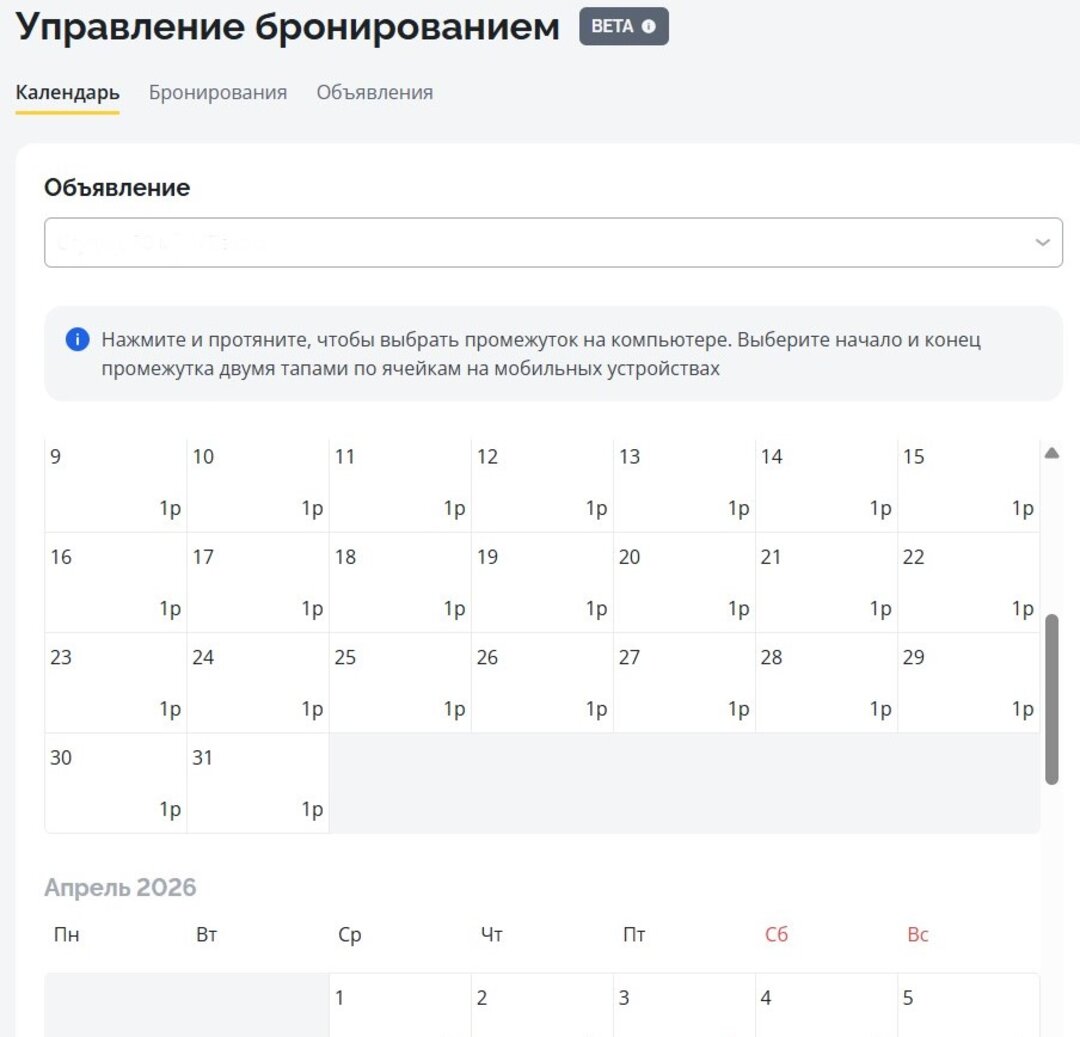Select the Календарь tab

(x=68, y=93)
